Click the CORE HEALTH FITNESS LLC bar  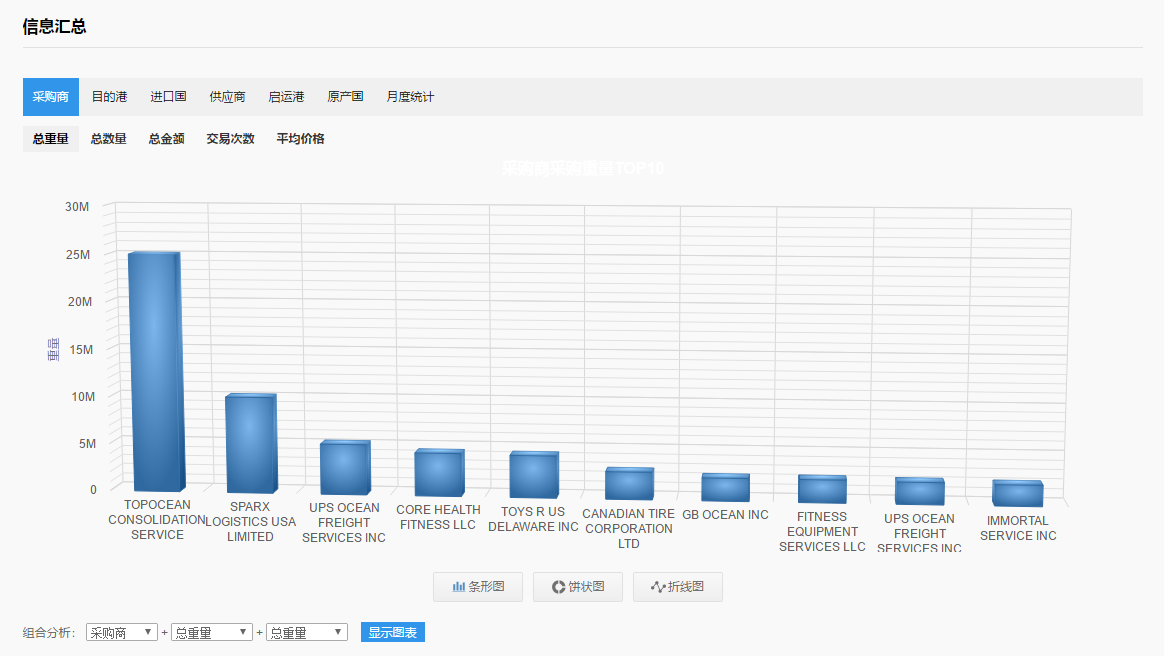point(439,473)
